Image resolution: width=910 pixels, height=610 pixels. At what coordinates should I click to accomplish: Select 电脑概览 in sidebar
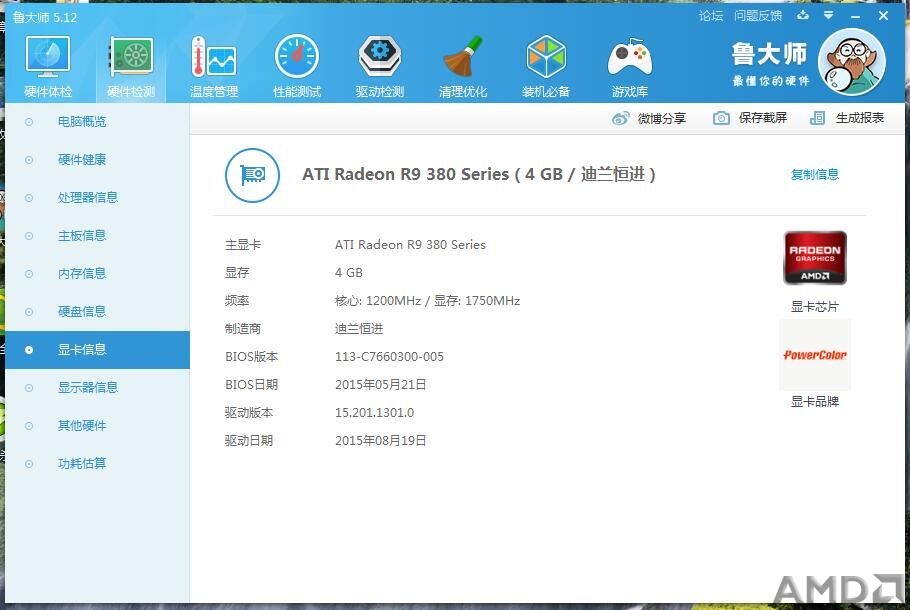(x=98, y=122)
